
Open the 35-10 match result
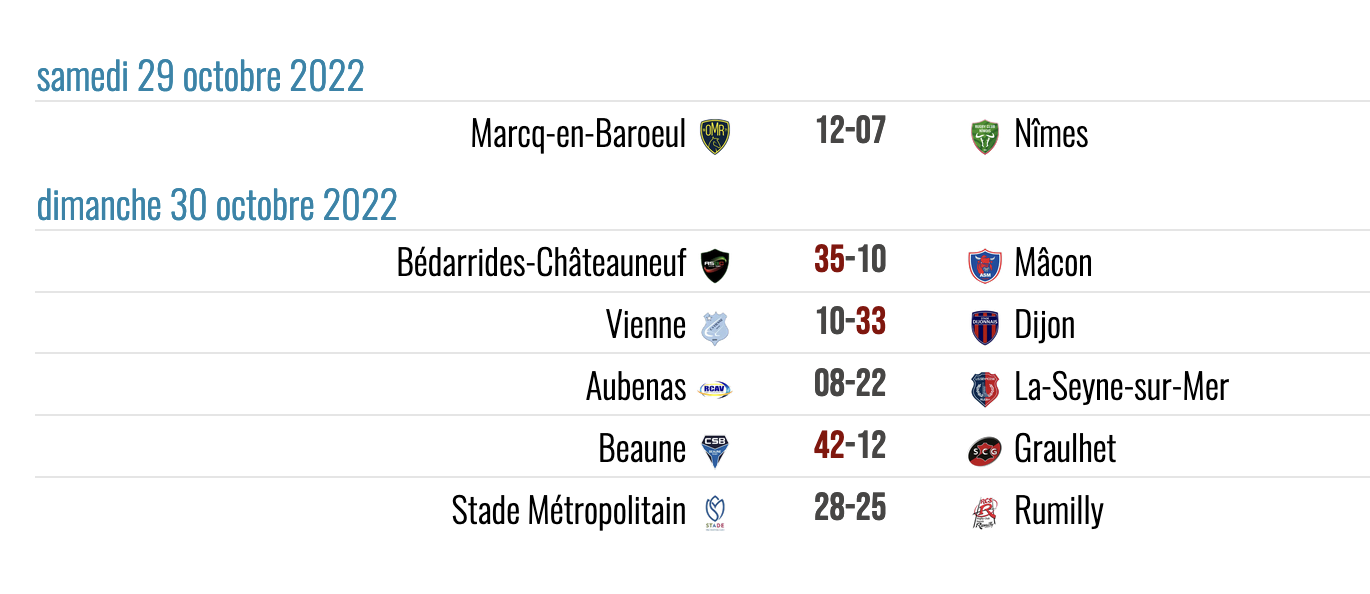(850, 259)
